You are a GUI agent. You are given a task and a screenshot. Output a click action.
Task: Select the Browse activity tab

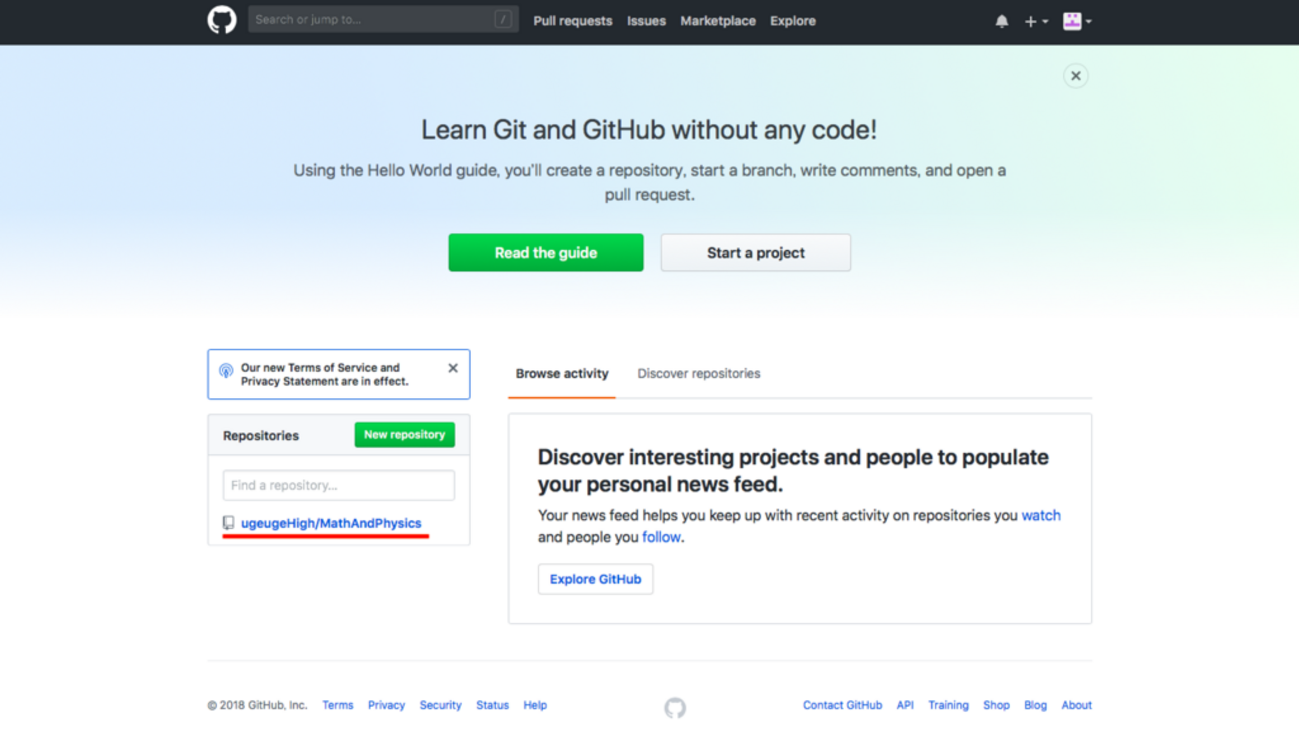tap(562, 374)
